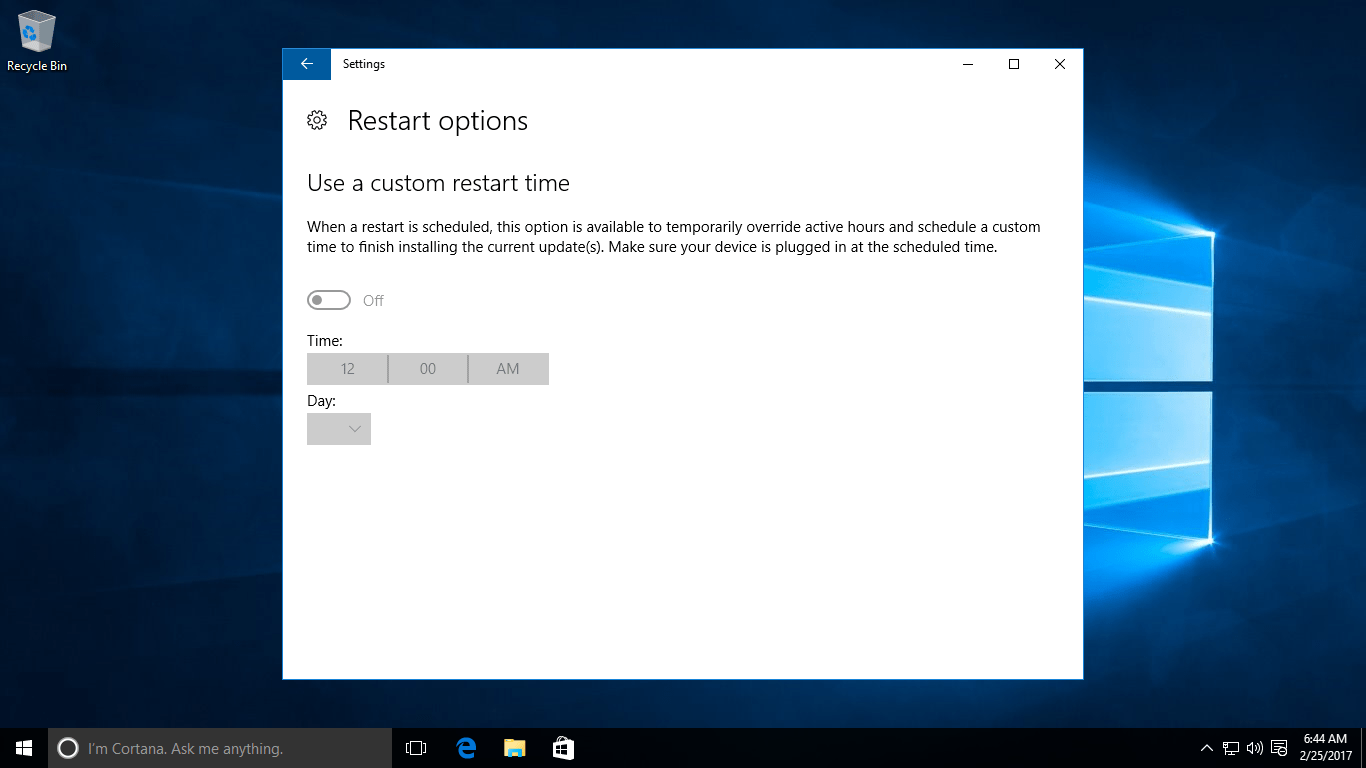Image resolution: width=1366 pixels, height=768 pixels.
Task: Select the hour field showing 12
Action: point(347,368)
